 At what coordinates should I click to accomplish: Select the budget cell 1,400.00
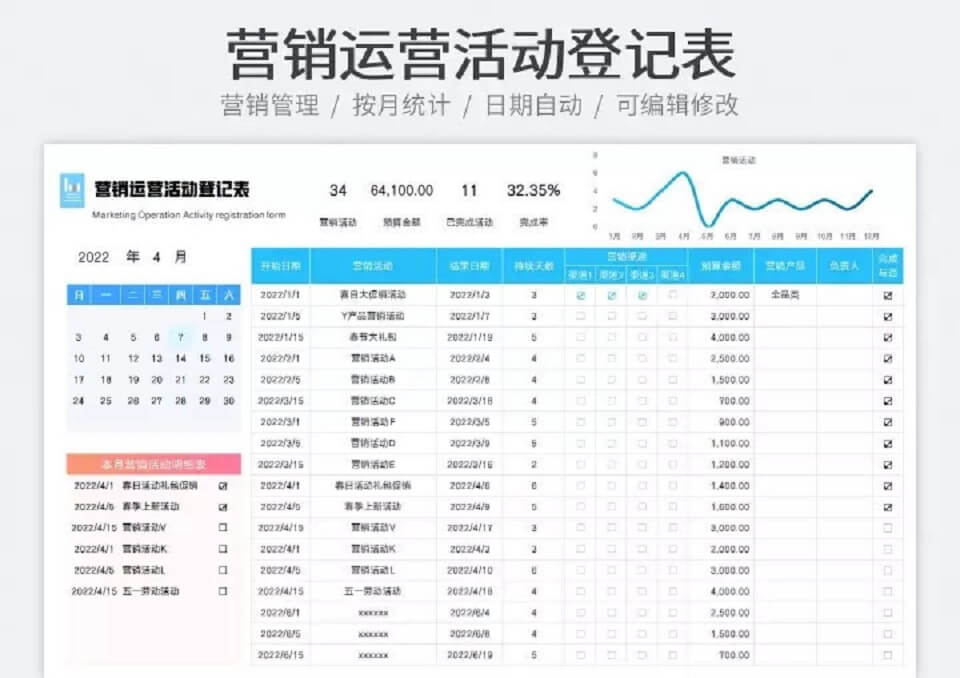coord(721,486)
